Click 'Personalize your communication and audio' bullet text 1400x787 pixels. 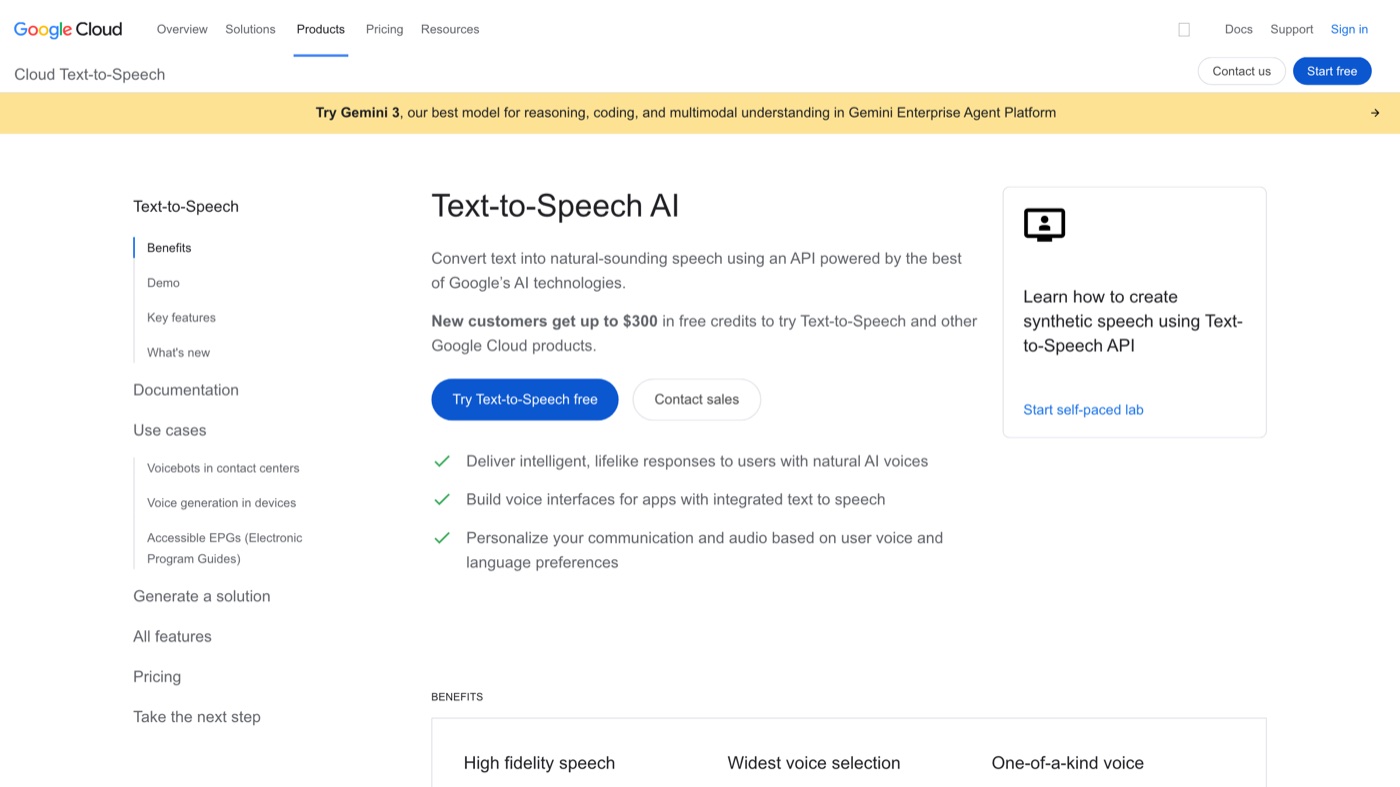coord(705,550)
